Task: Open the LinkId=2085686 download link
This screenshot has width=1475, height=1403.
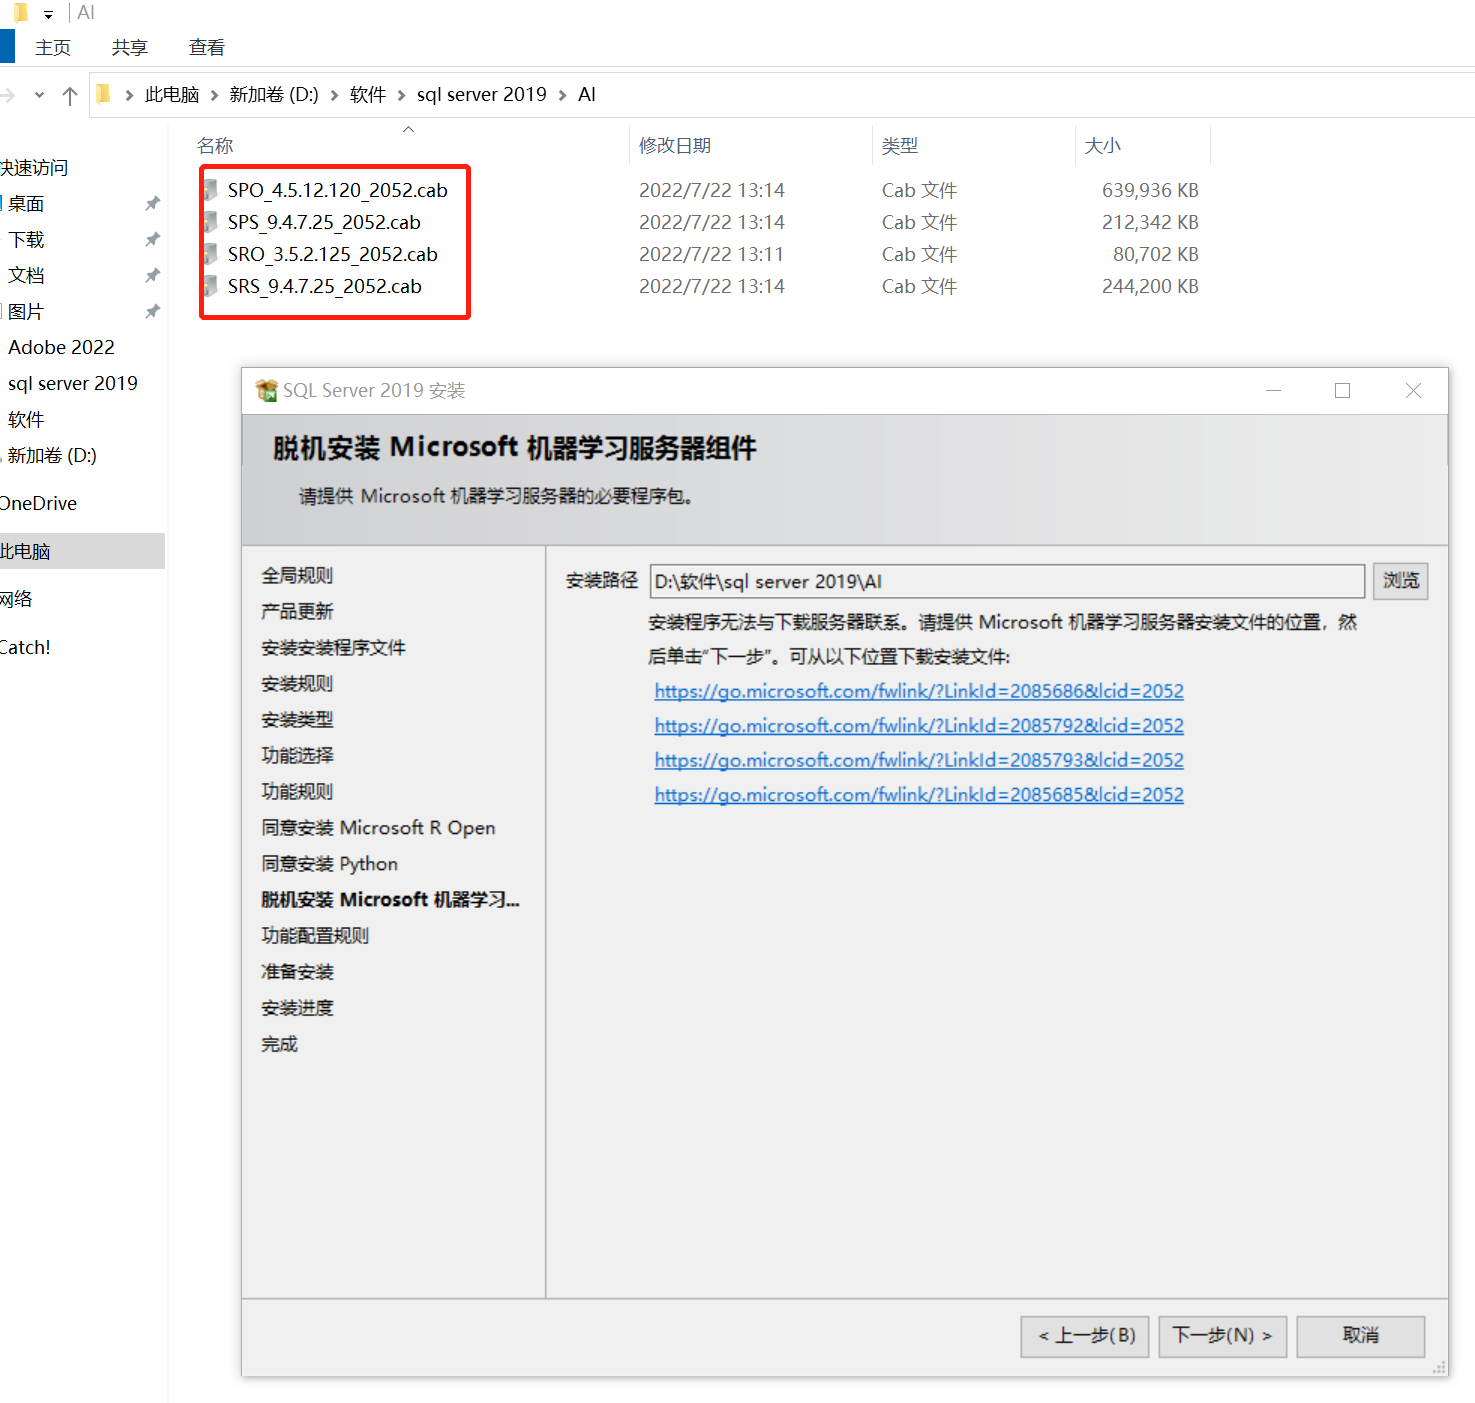Action: pyautogui.click(x=919, y=691)
